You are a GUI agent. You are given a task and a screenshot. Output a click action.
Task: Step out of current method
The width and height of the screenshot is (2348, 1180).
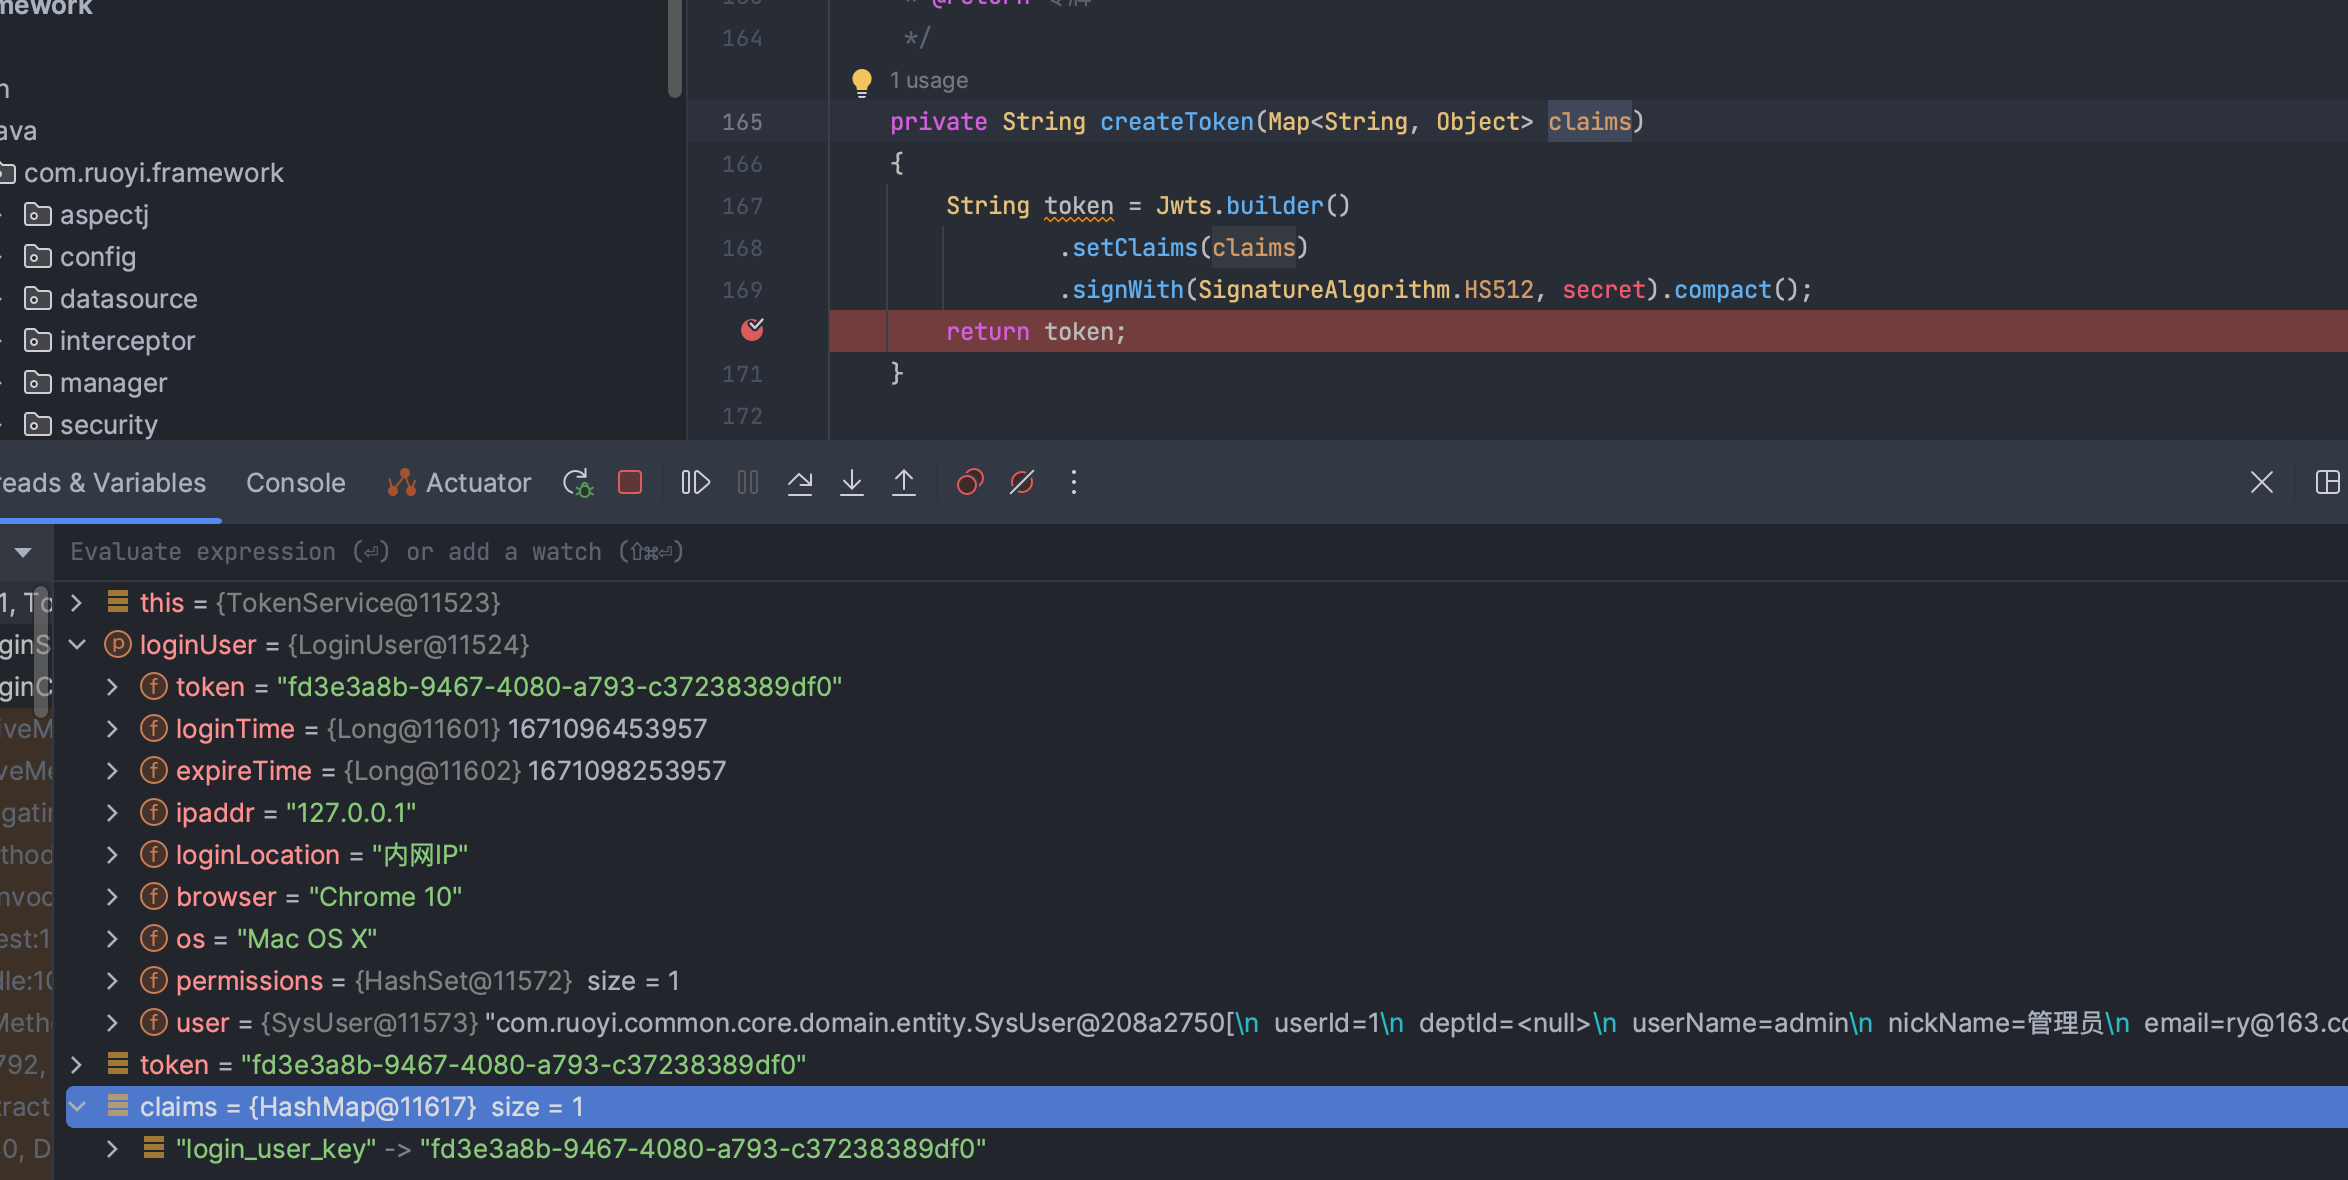pos(904,483)
